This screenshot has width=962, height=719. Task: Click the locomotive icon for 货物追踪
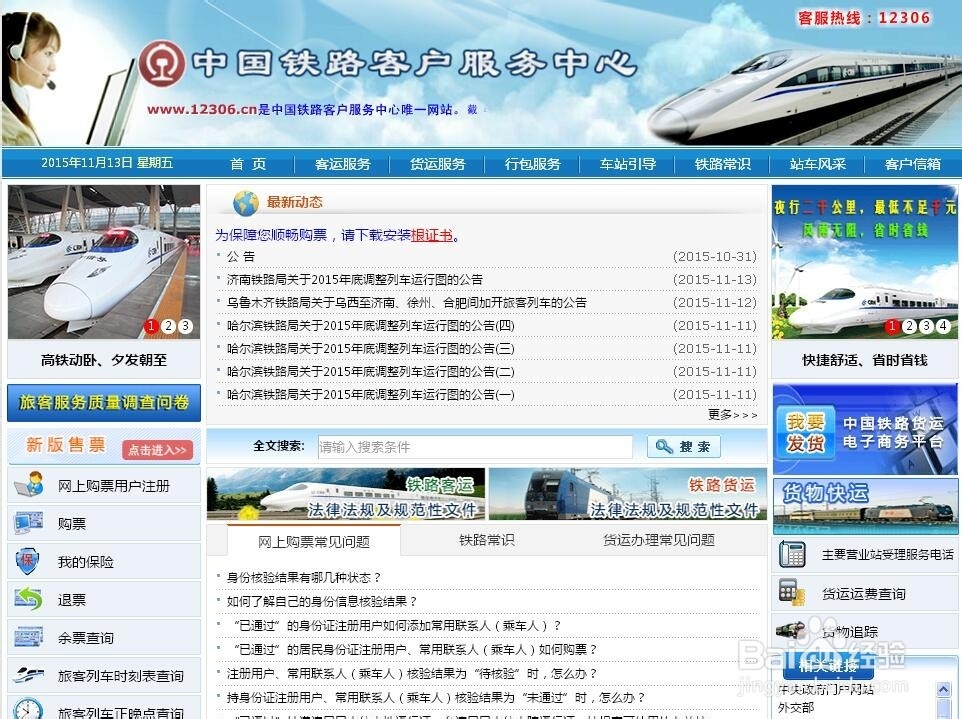(791, 630)
